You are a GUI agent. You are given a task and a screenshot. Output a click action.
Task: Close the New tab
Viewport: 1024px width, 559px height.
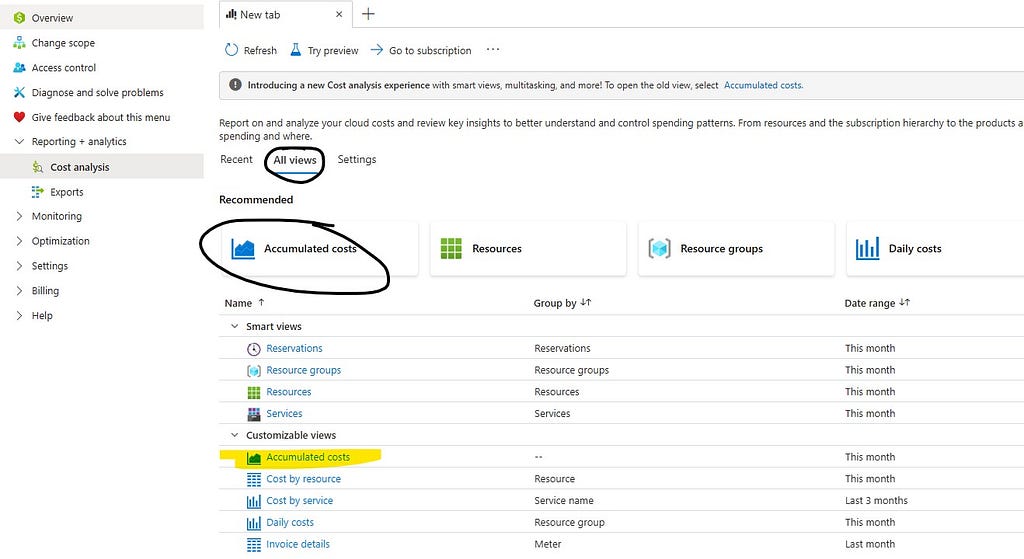coord(339,14)
